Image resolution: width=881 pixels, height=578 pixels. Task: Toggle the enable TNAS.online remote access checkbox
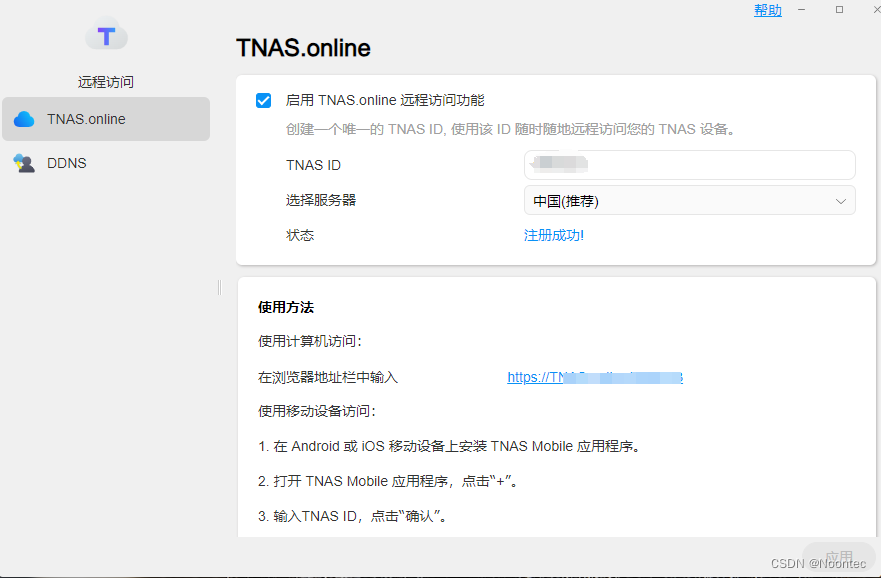click(264, 101)
